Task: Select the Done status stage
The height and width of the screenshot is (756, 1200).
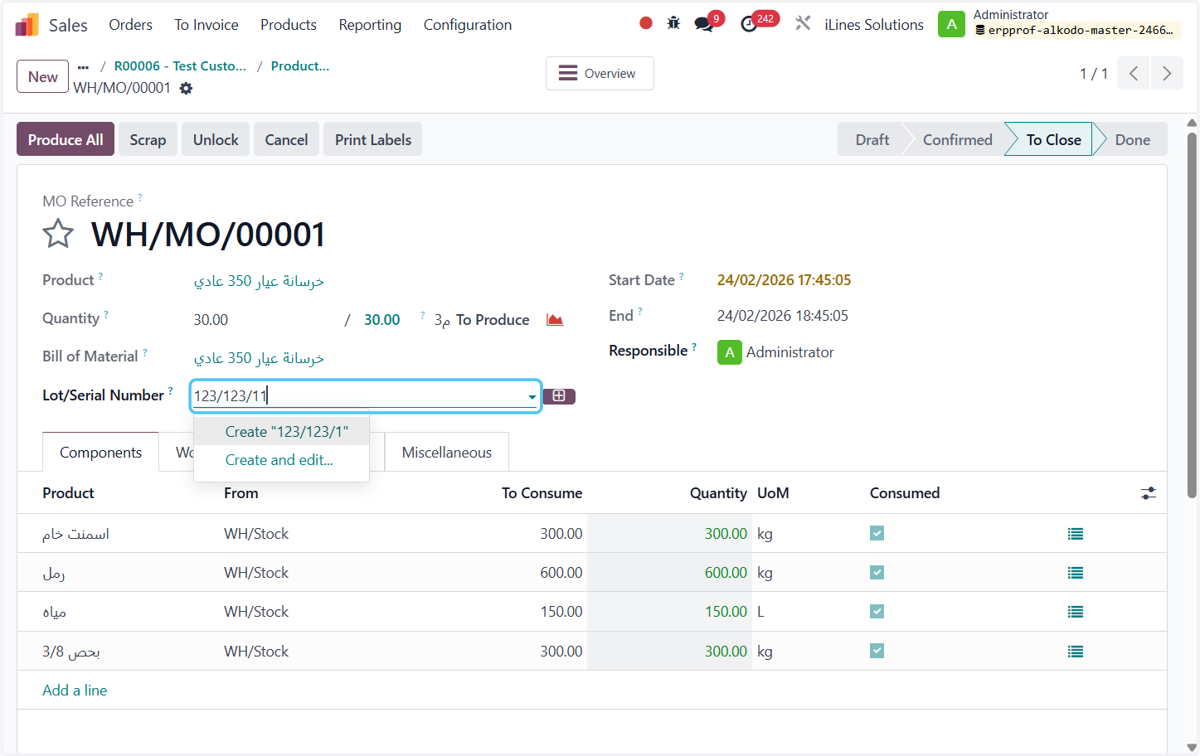Action: click(1132, 140)
